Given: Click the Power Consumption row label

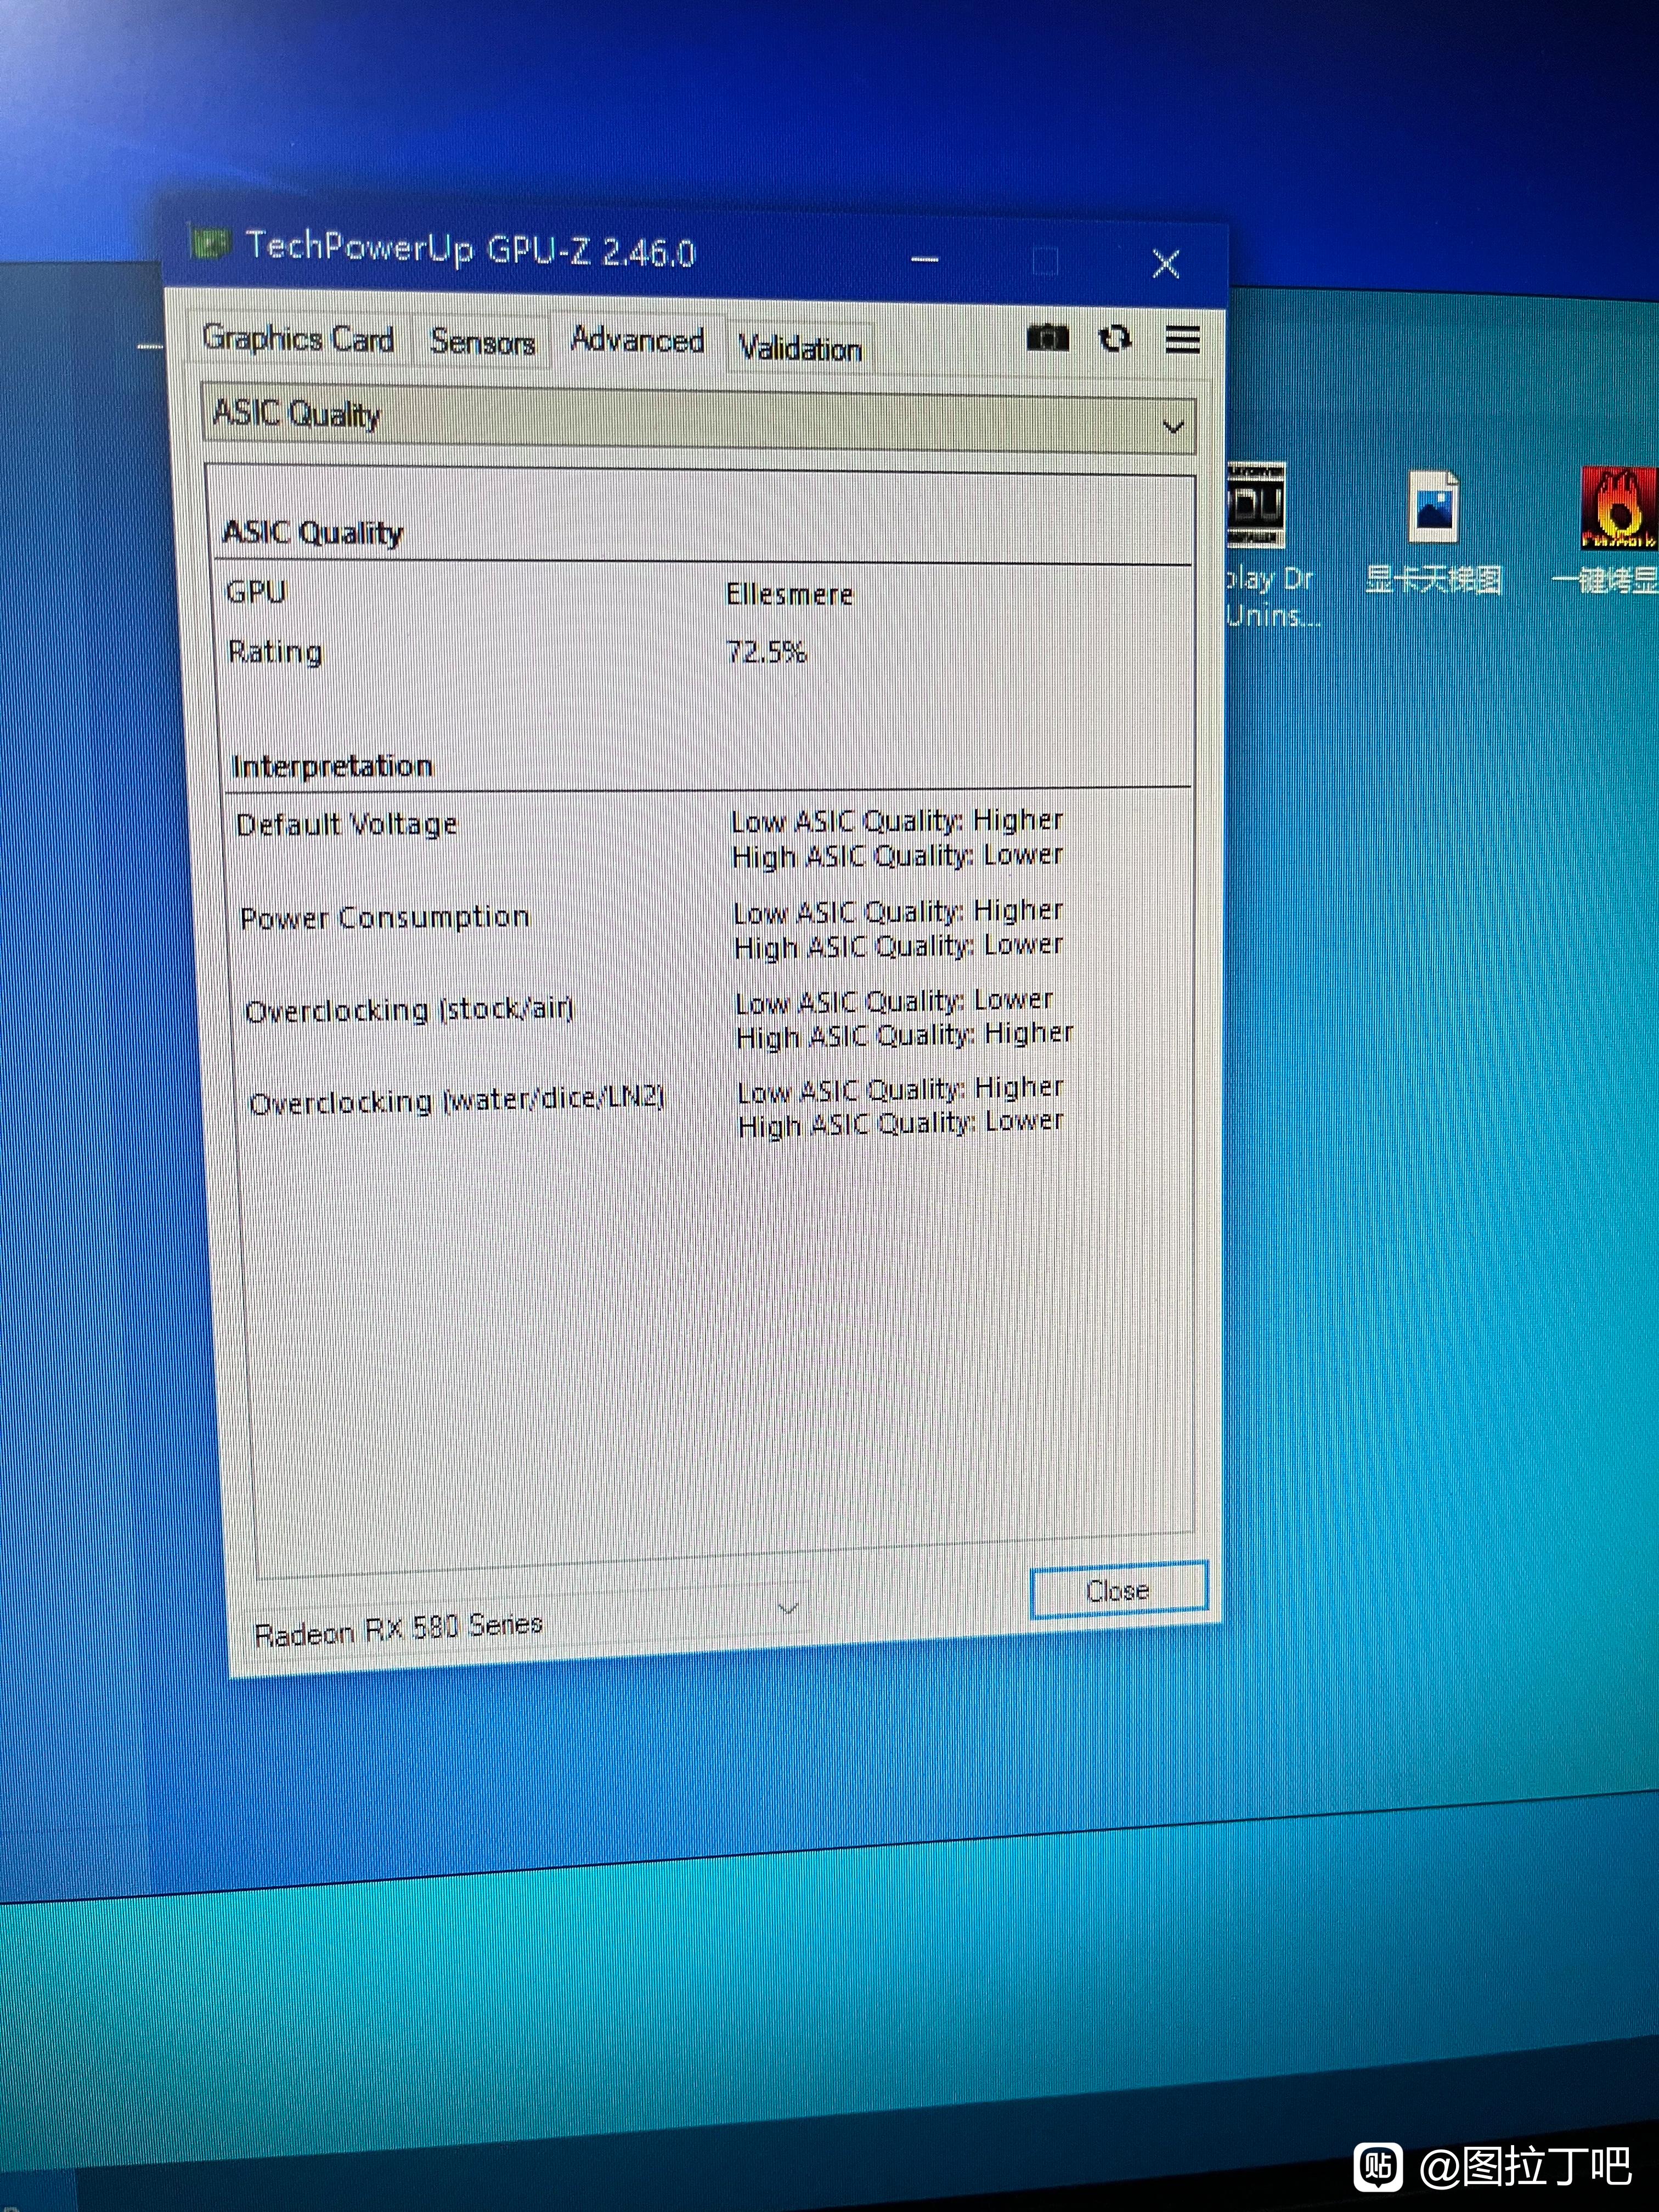Looking at the screenshot, I should 385,917.
